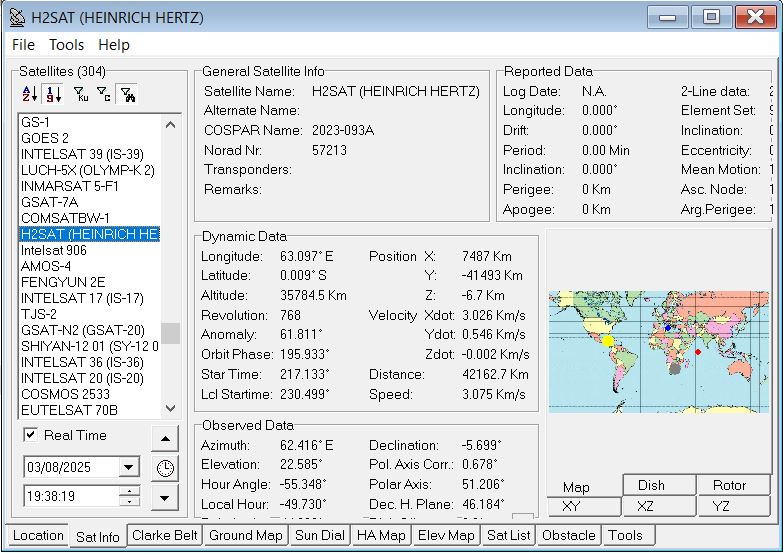Switch to the Sat List tab

(x=508, y=536)
